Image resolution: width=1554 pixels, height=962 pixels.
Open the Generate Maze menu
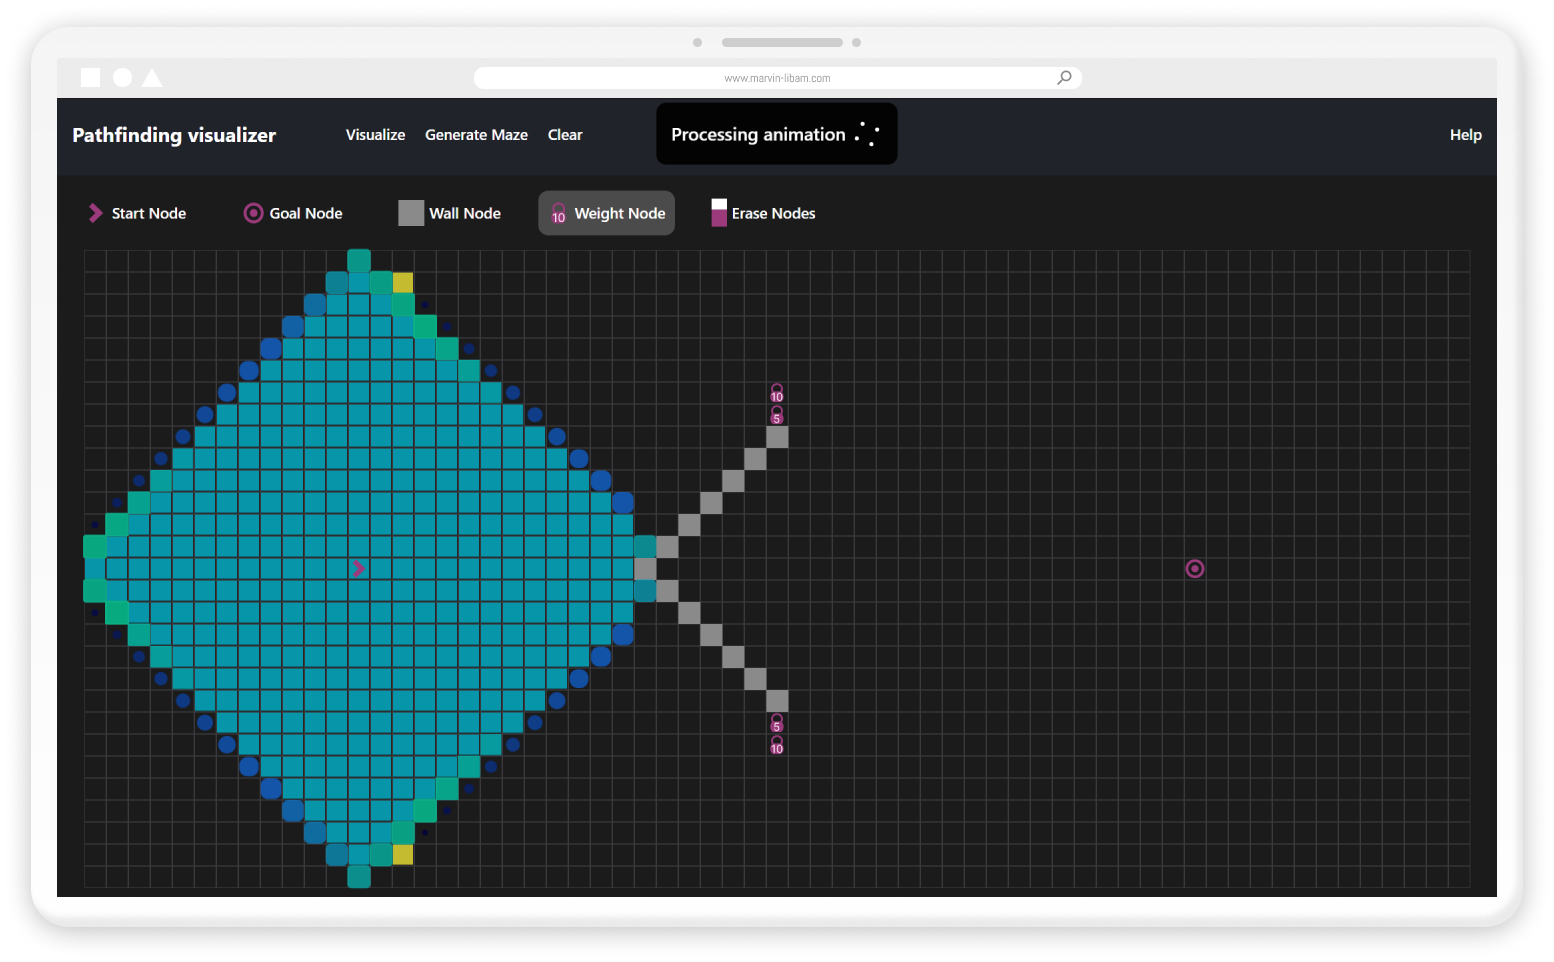476,135
